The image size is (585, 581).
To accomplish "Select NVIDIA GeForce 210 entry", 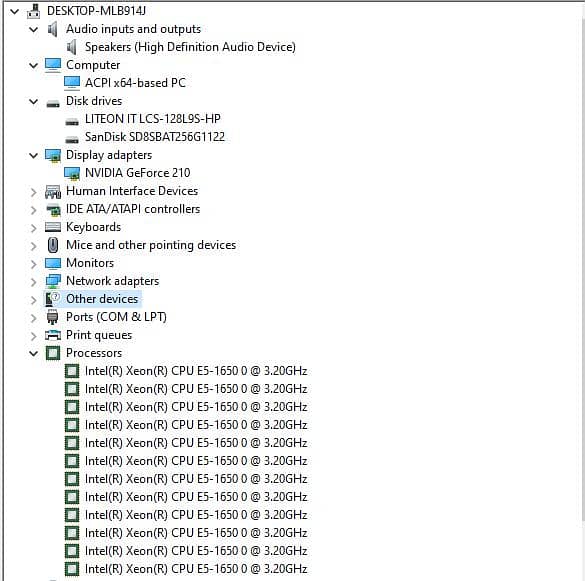I will click(138, 173).
